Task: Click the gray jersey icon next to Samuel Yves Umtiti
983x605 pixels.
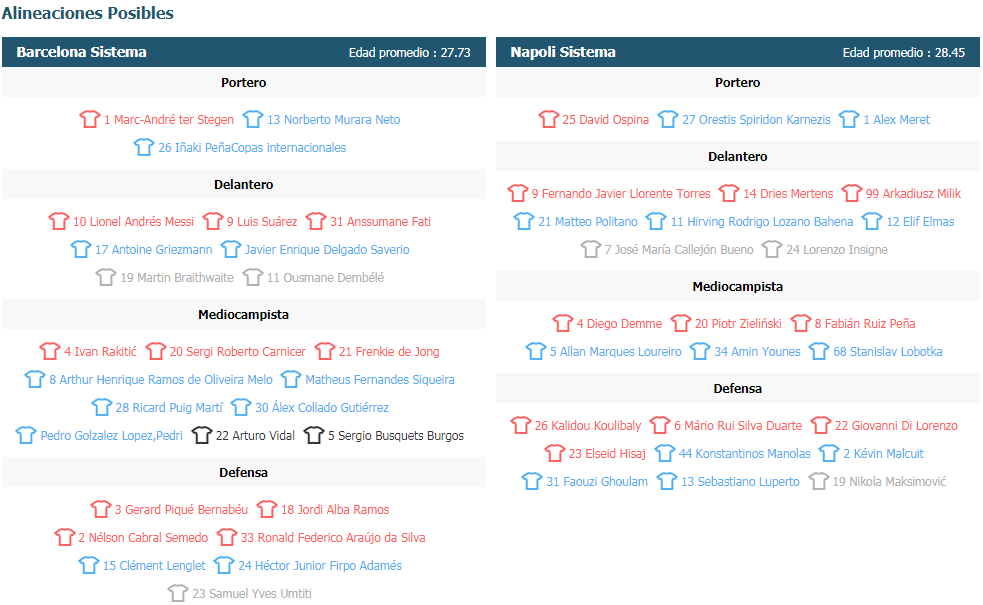Action: pyautogui.click(x=178, y=593)
